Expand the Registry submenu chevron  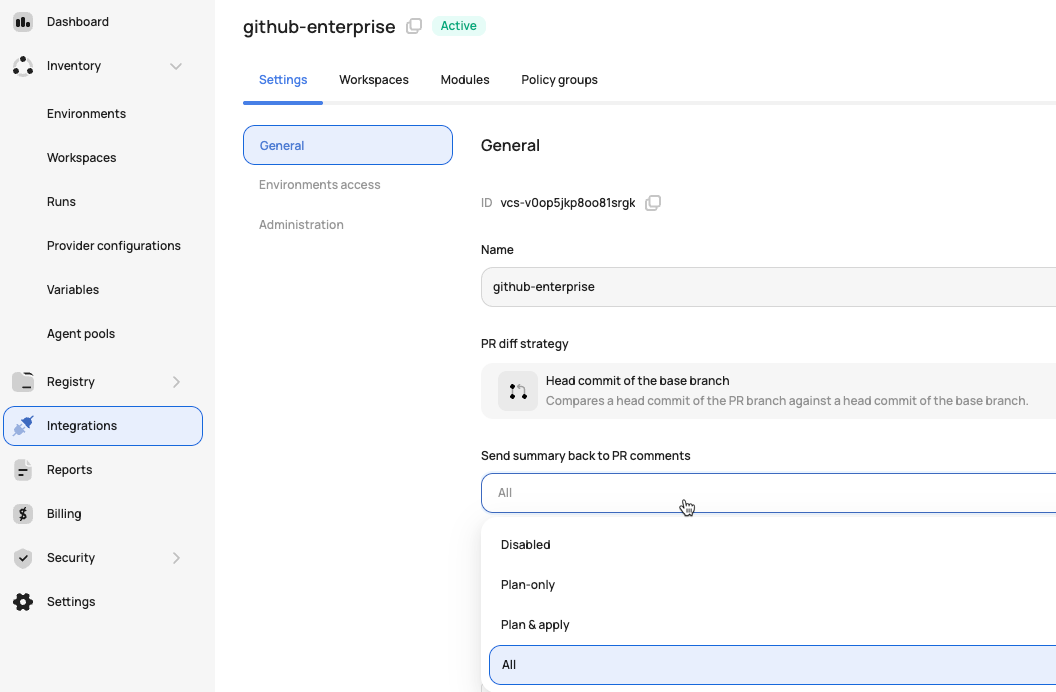point(176,382)
